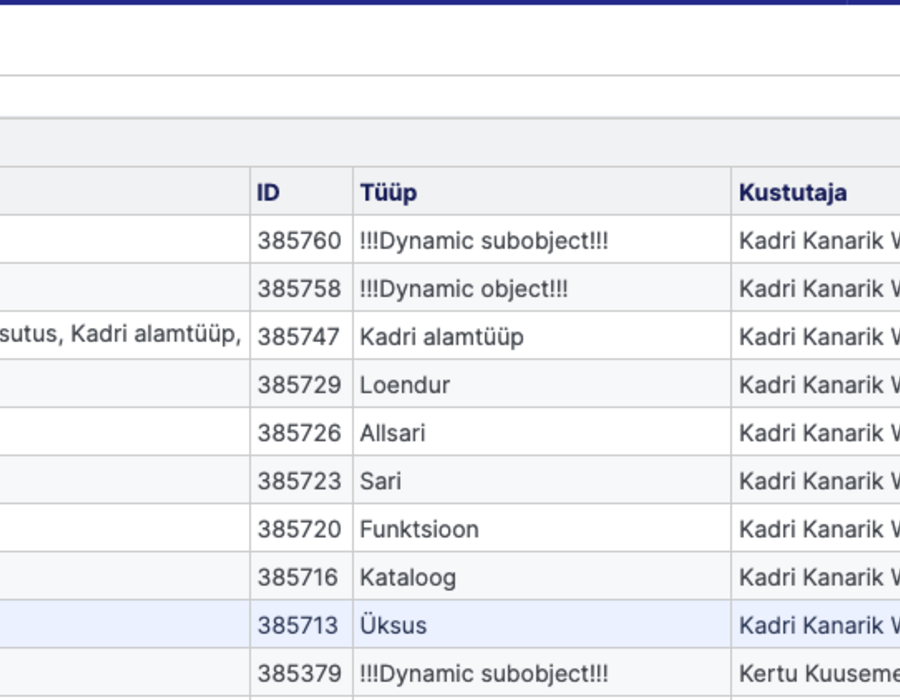Image resolution: width=900 pixels, height=700 pixels.
Task: Click '!!!Dynamic object!!!' type cell
Action: click(542, 289)
